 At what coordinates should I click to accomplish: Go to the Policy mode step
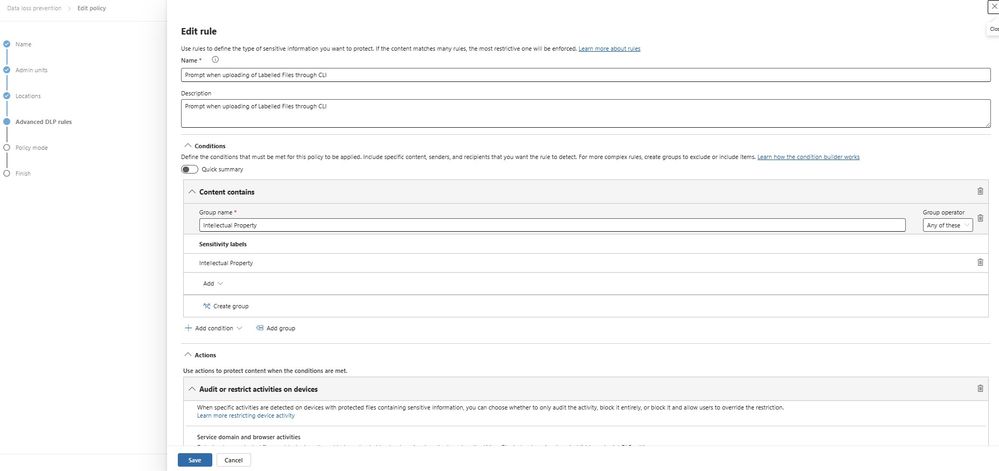(31, 147)
